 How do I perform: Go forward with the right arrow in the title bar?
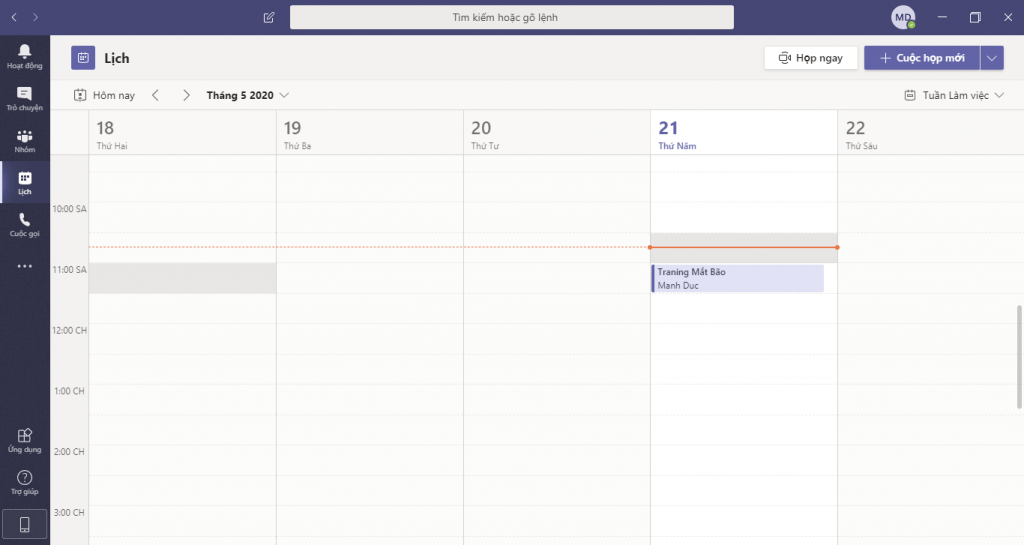(x=35, y=18)
